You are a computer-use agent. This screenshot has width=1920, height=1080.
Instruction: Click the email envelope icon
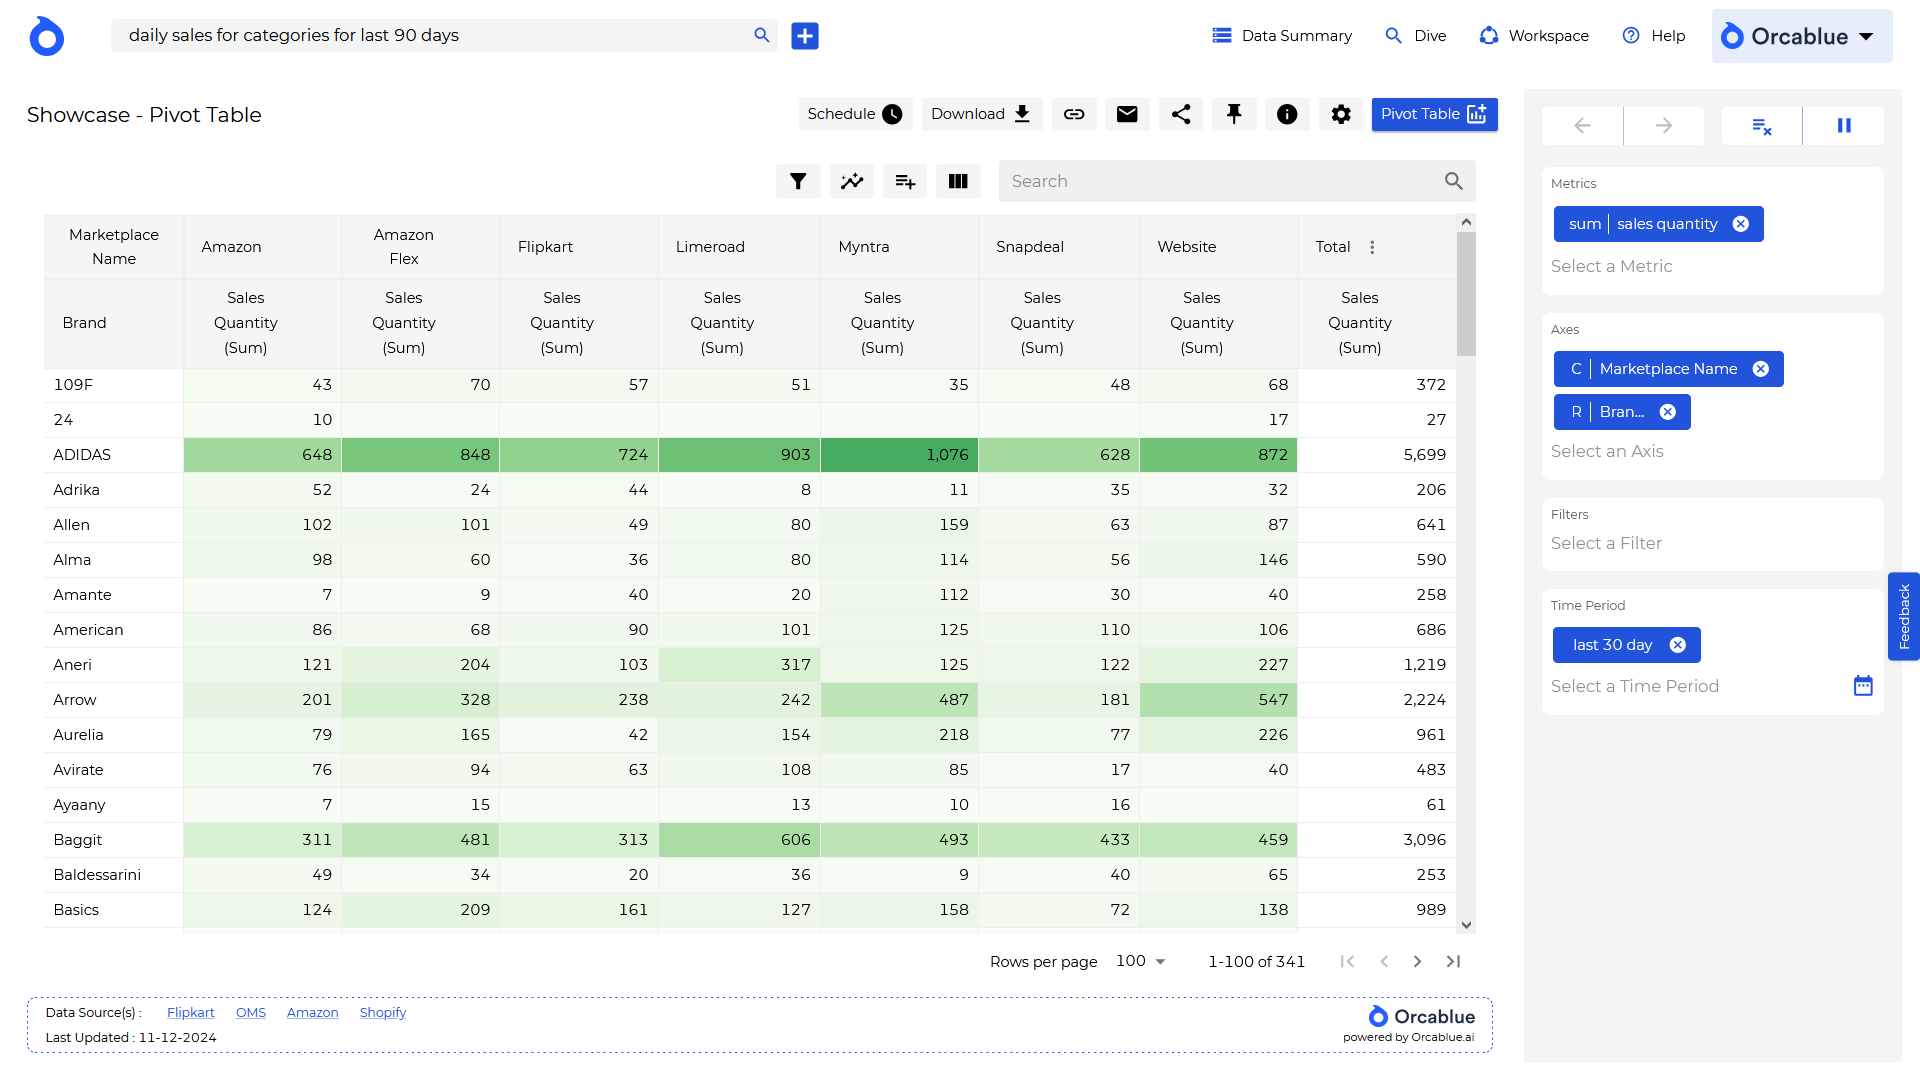1127,114
